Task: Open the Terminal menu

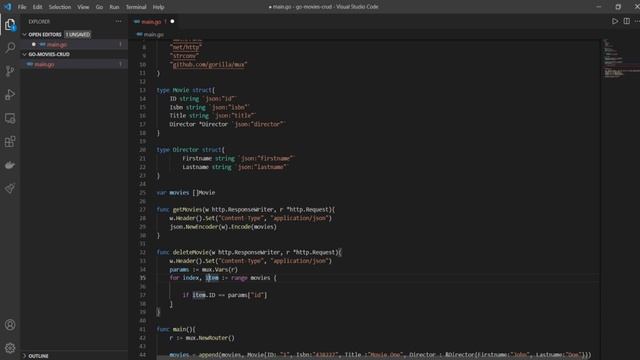Action: [136, 7]
